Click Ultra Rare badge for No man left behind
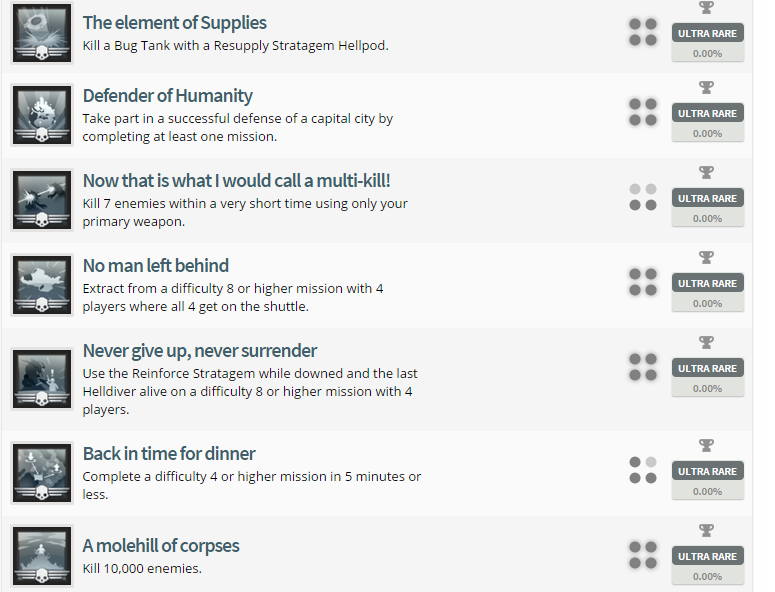The image size is (775, 592). click(707, 284)
